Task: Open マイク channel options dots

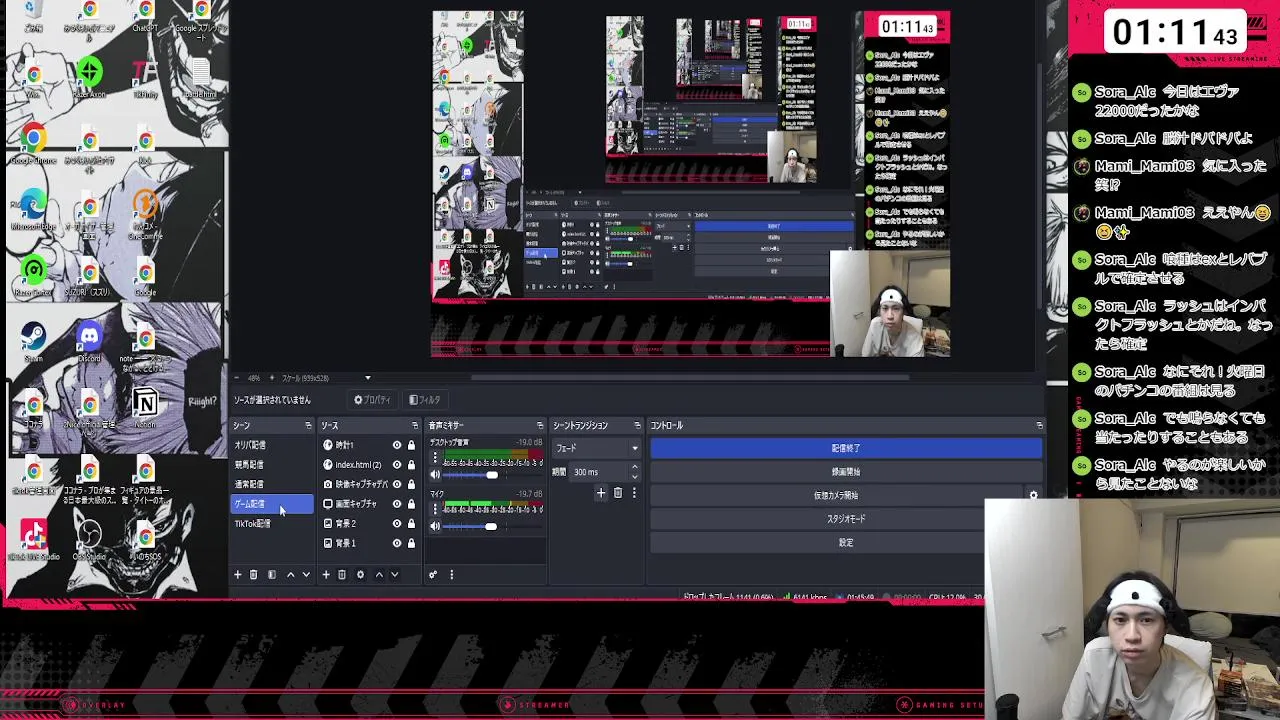Action: click(x=434, y=509)
